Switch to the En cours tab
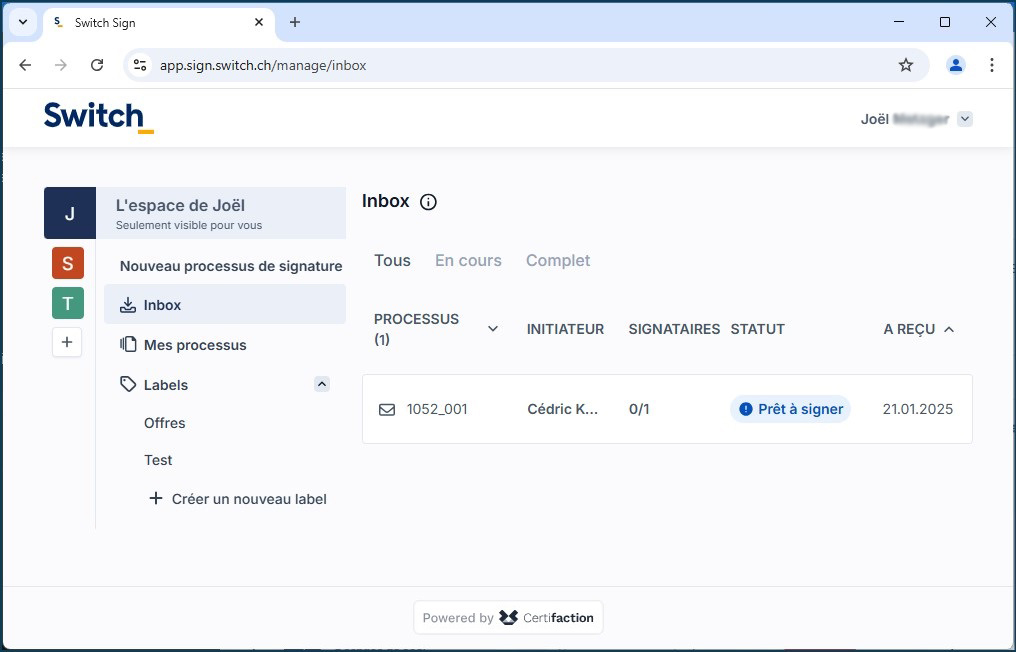This screenshot has height=652, width=1016. pos(468,261)
